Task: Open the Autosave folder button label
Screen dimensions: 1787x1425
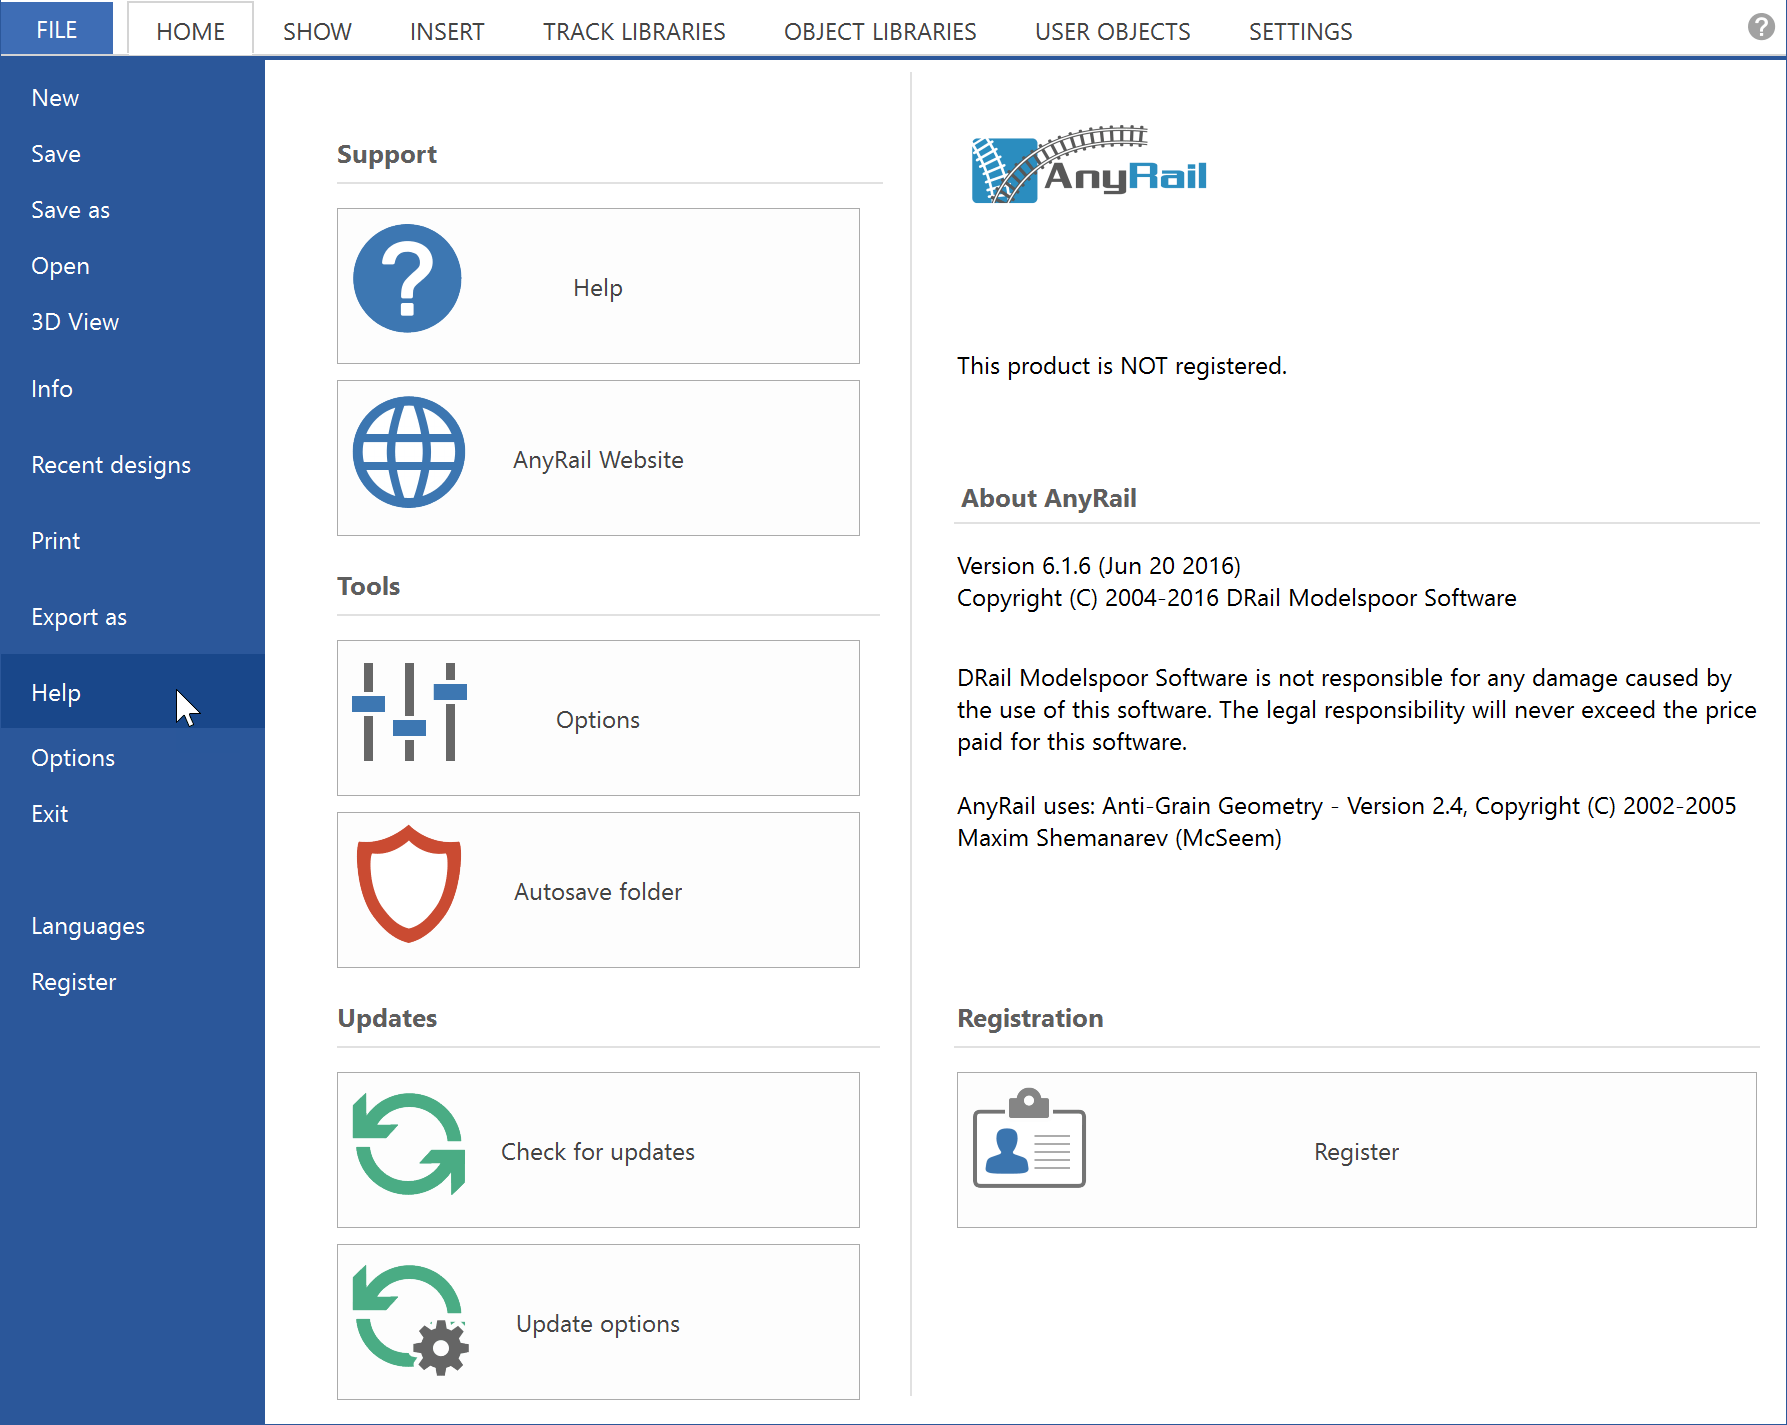Action: click(x=598, y=892)
